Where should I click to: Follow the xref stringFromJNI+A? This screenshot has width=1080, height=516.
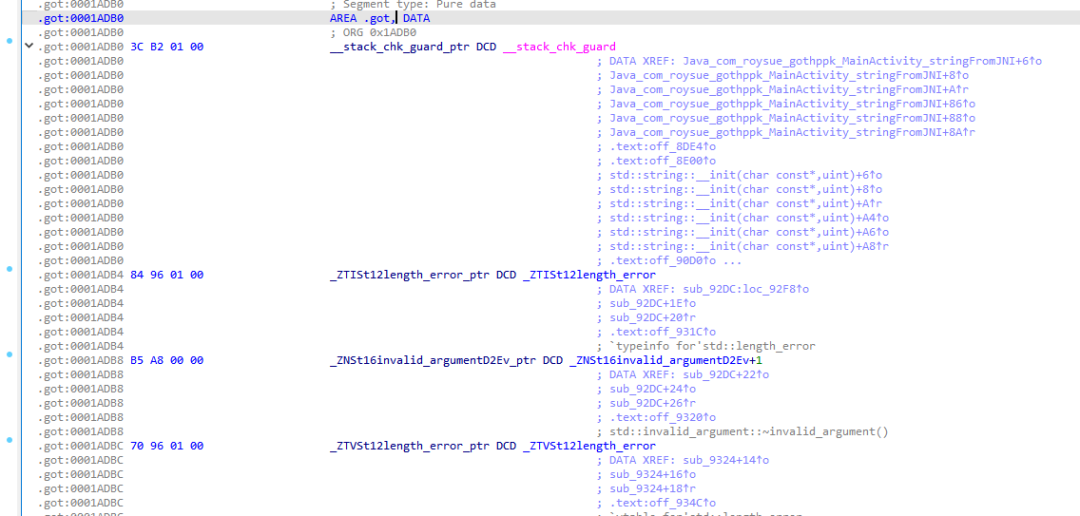[x=789, y=90]
